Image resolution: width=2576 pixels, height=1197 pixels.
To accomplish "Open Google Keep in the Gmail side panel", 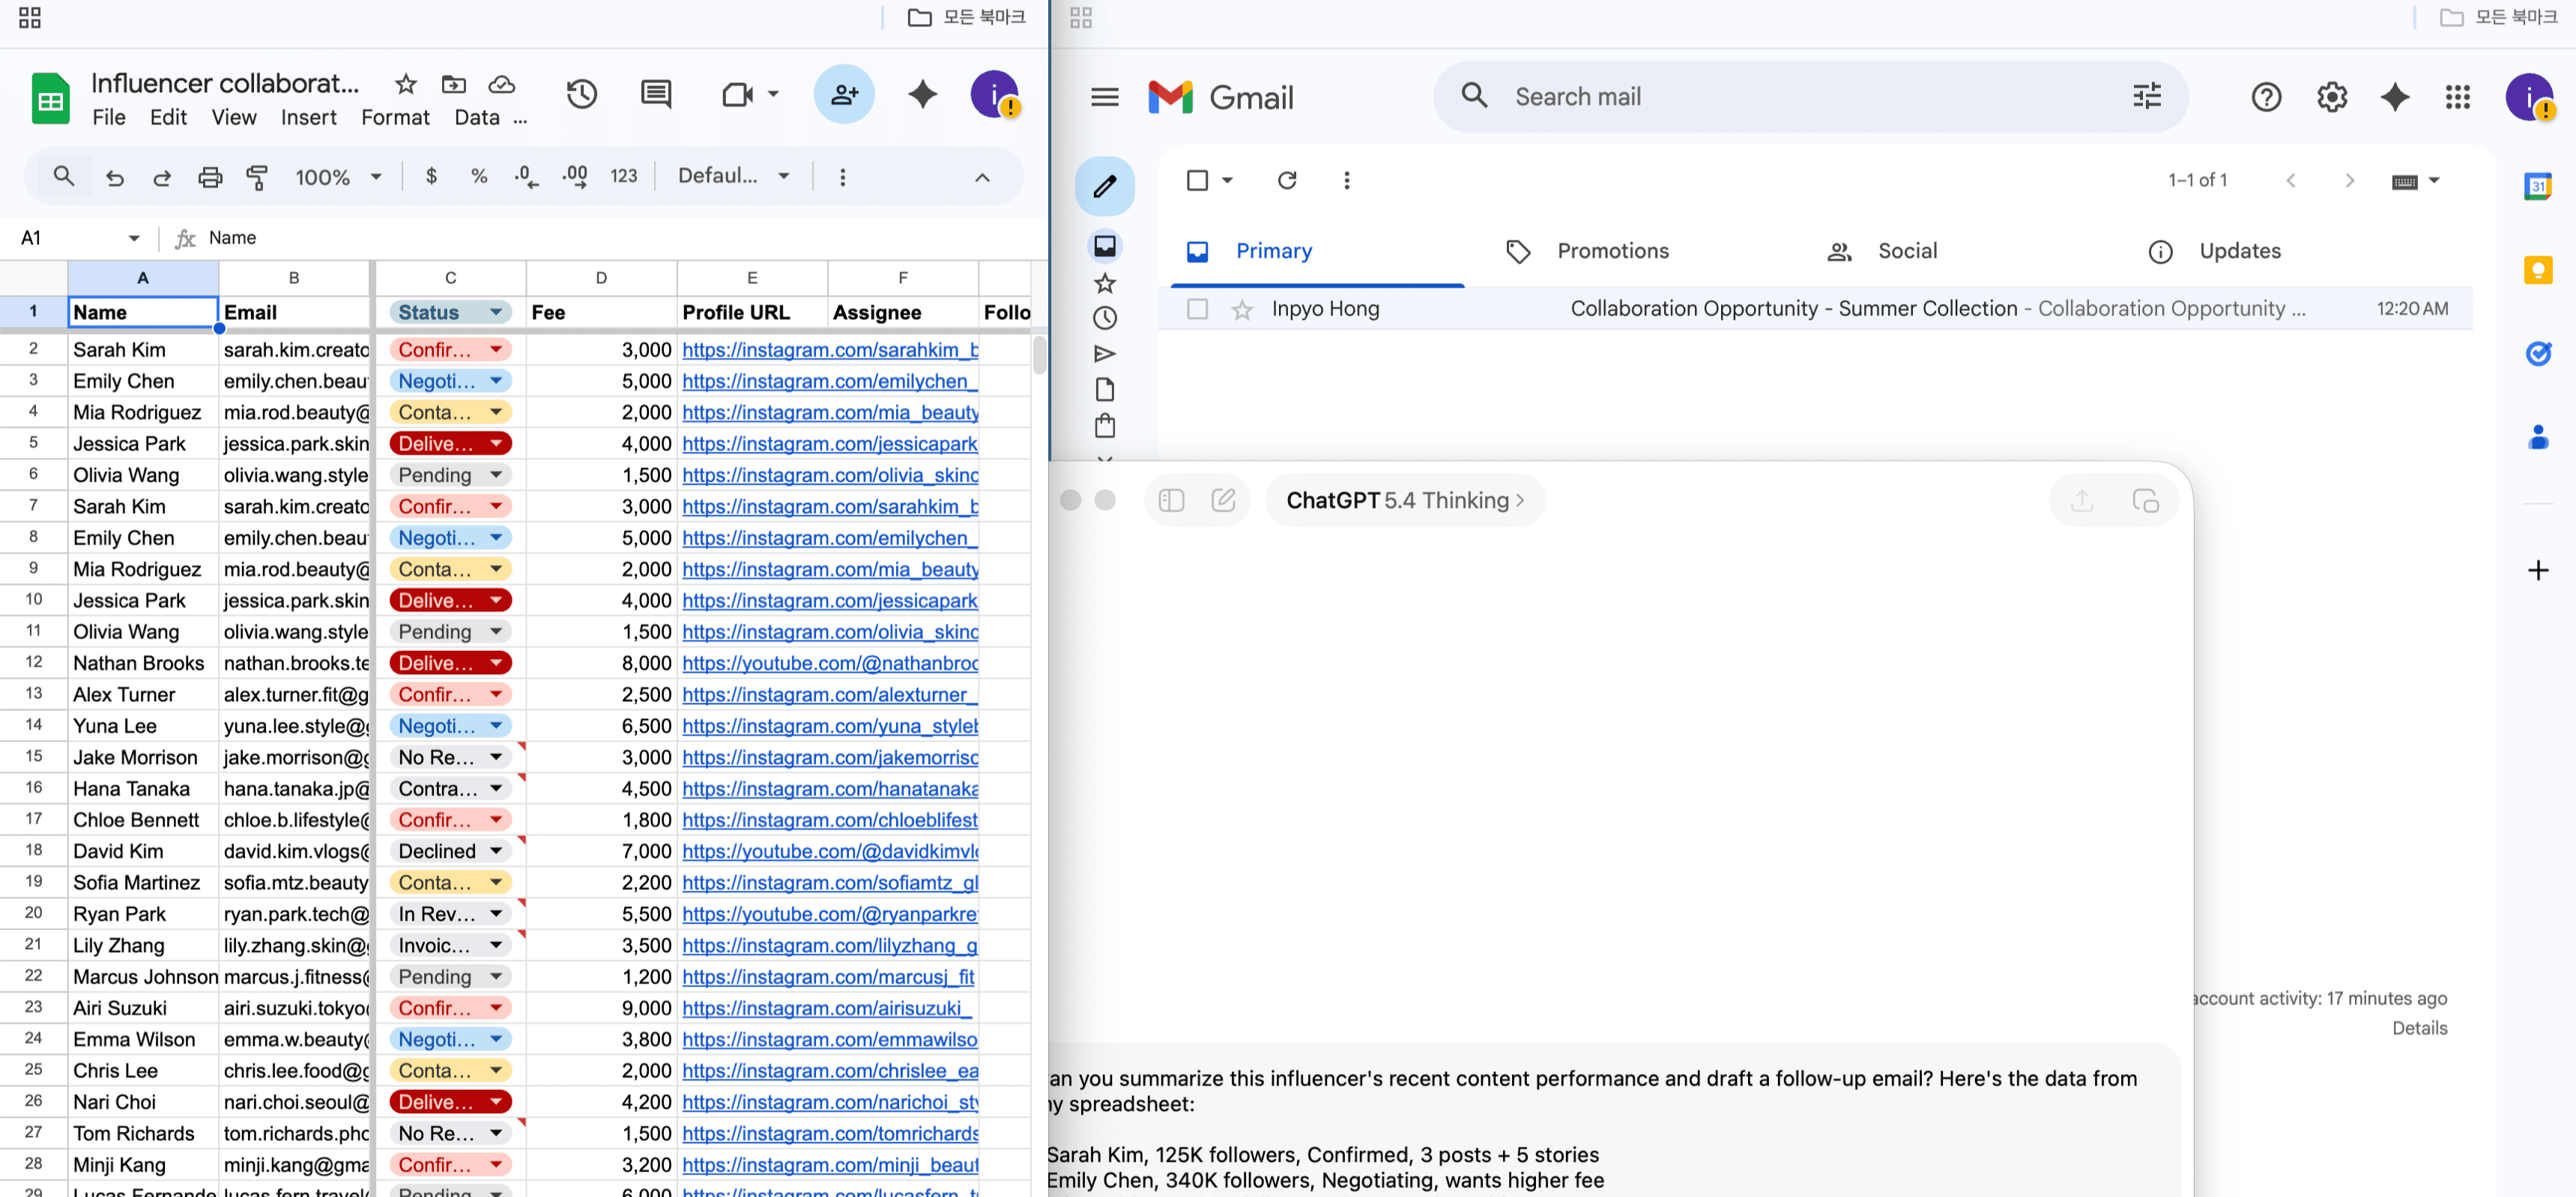I will coord(2538,269).
